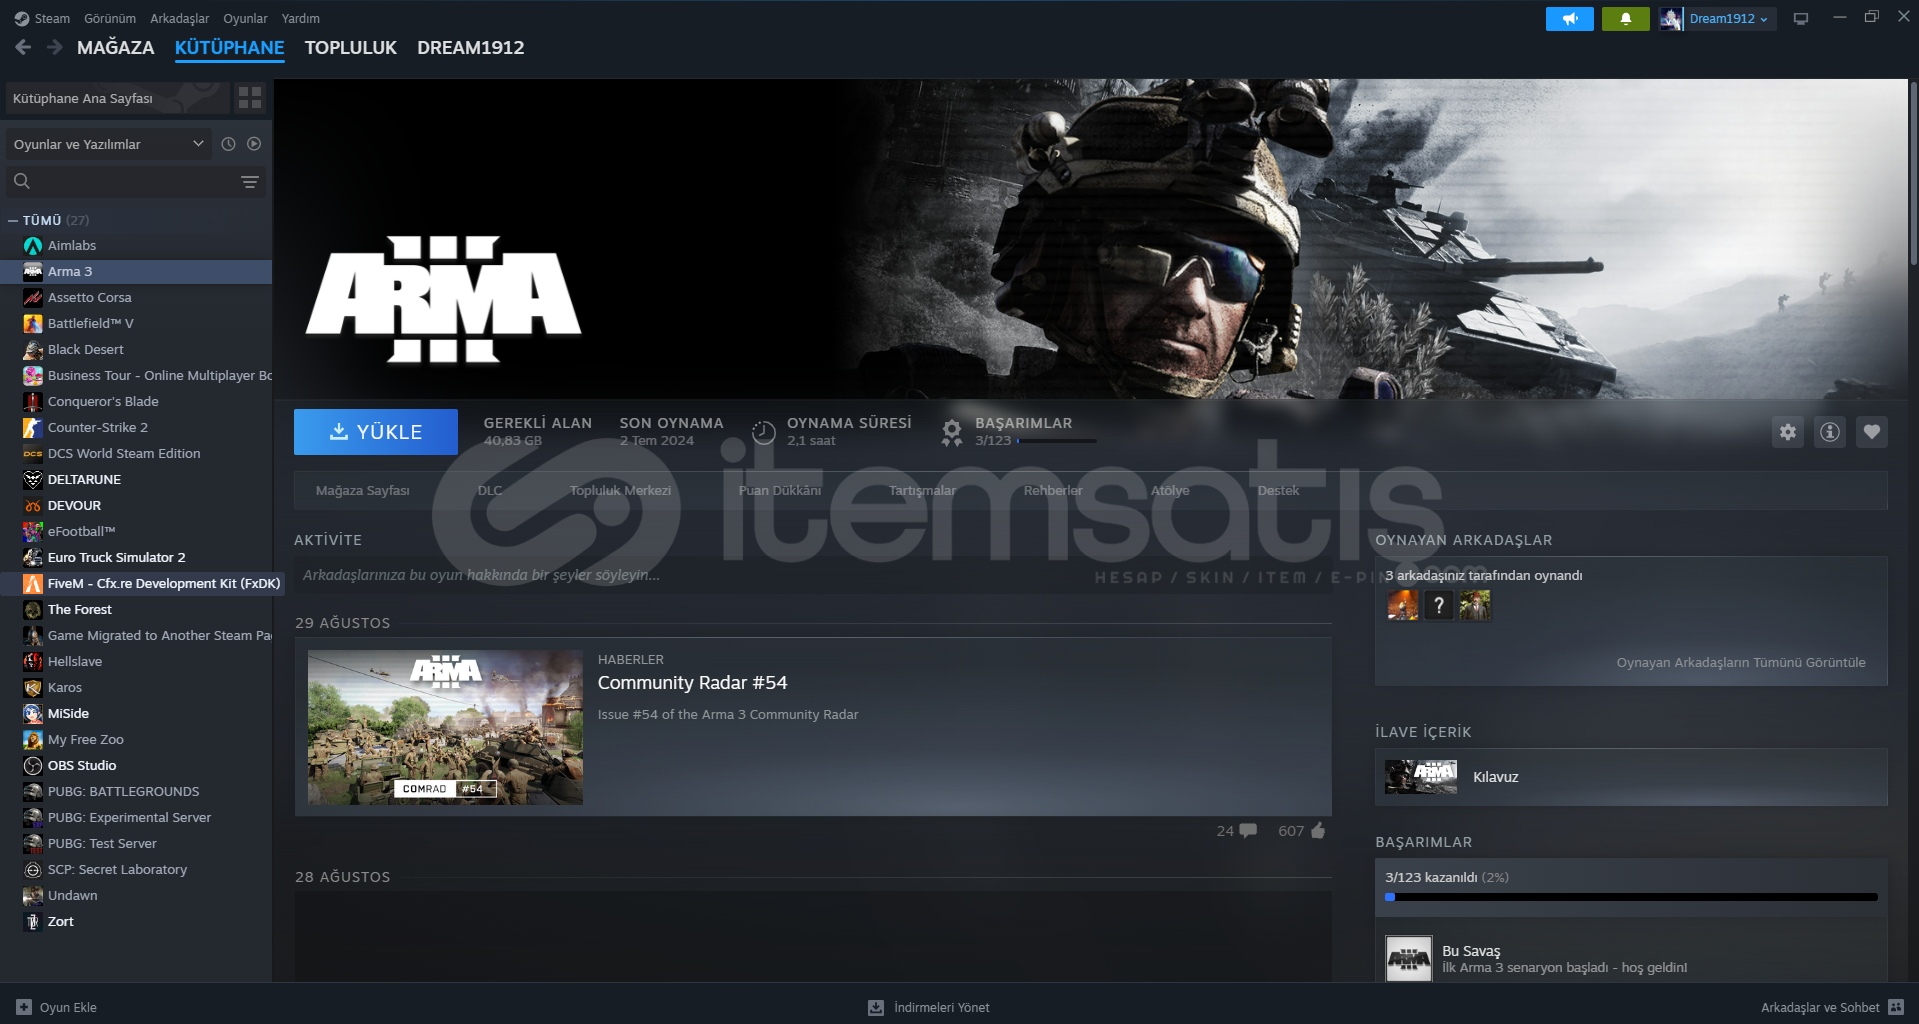This screenshot has width=1919, height=1024.
Task: Select Zort in the library
Action: 136,921
